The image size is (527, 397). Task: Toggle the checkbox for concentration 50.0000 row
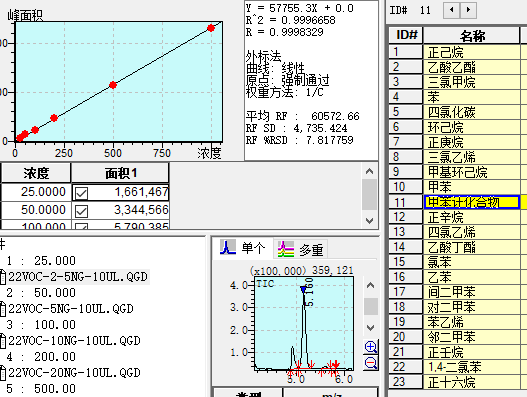tap(81, 211)
